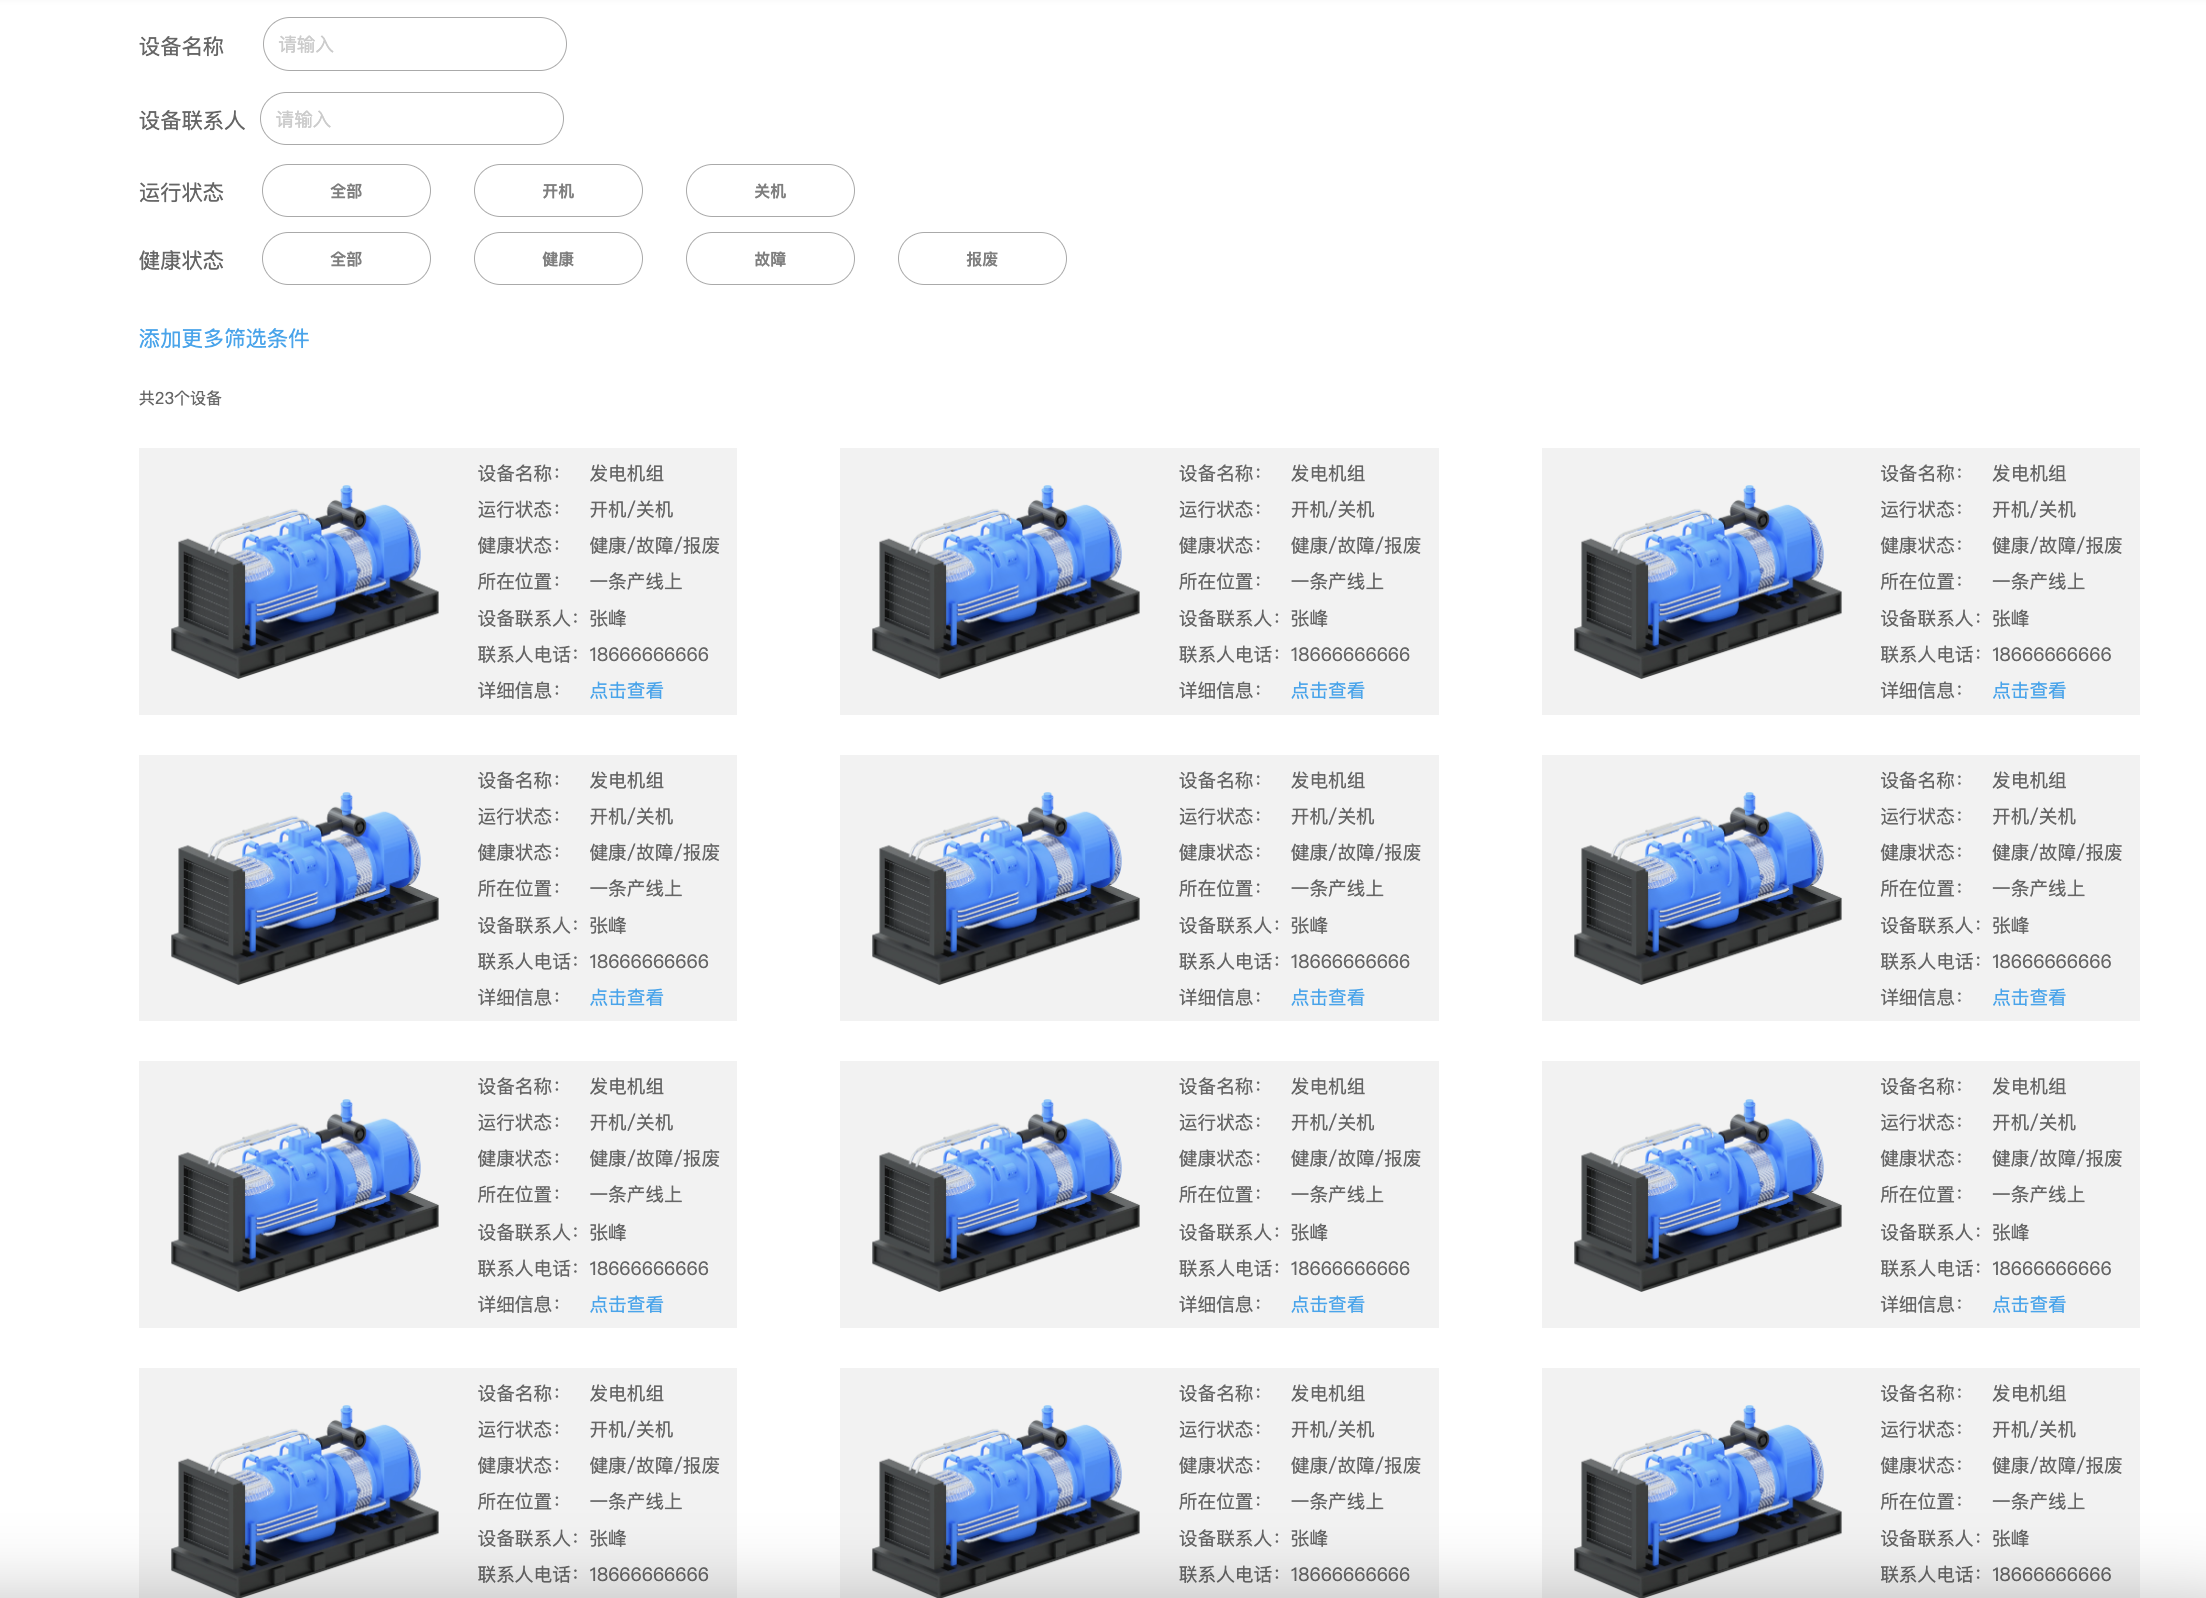Select 开机 running status filter
This screenshot has width=2206, height=1598.
[558, 191]
